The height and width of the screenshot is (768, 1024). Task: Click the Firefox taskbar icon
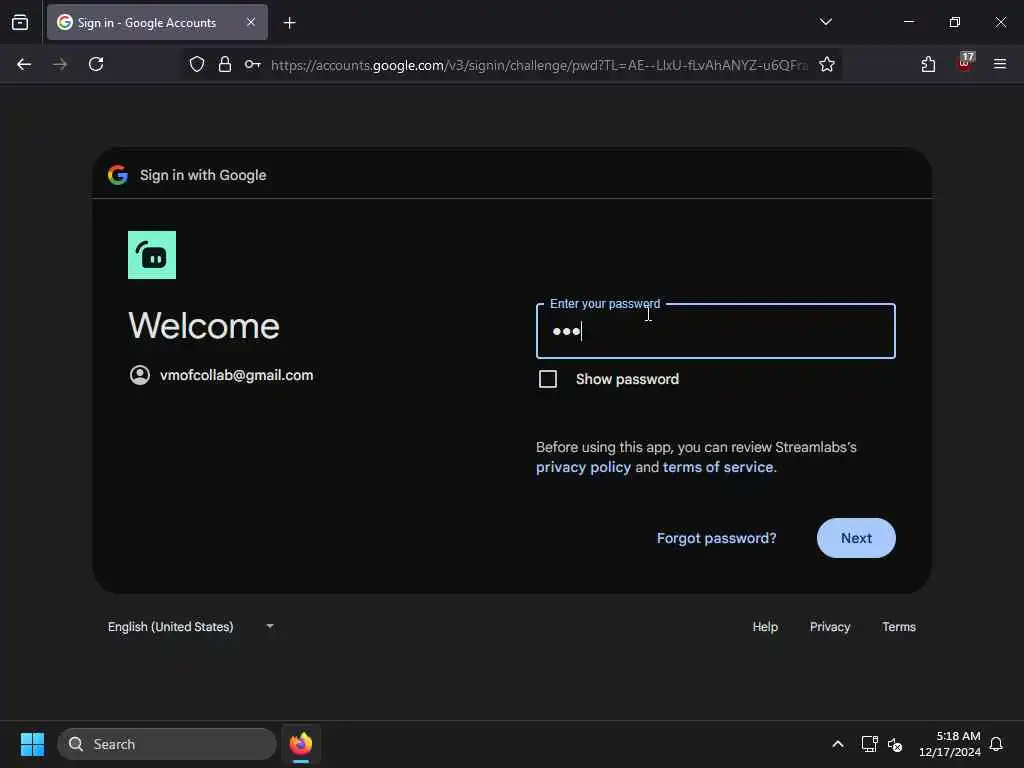[301, 744]
